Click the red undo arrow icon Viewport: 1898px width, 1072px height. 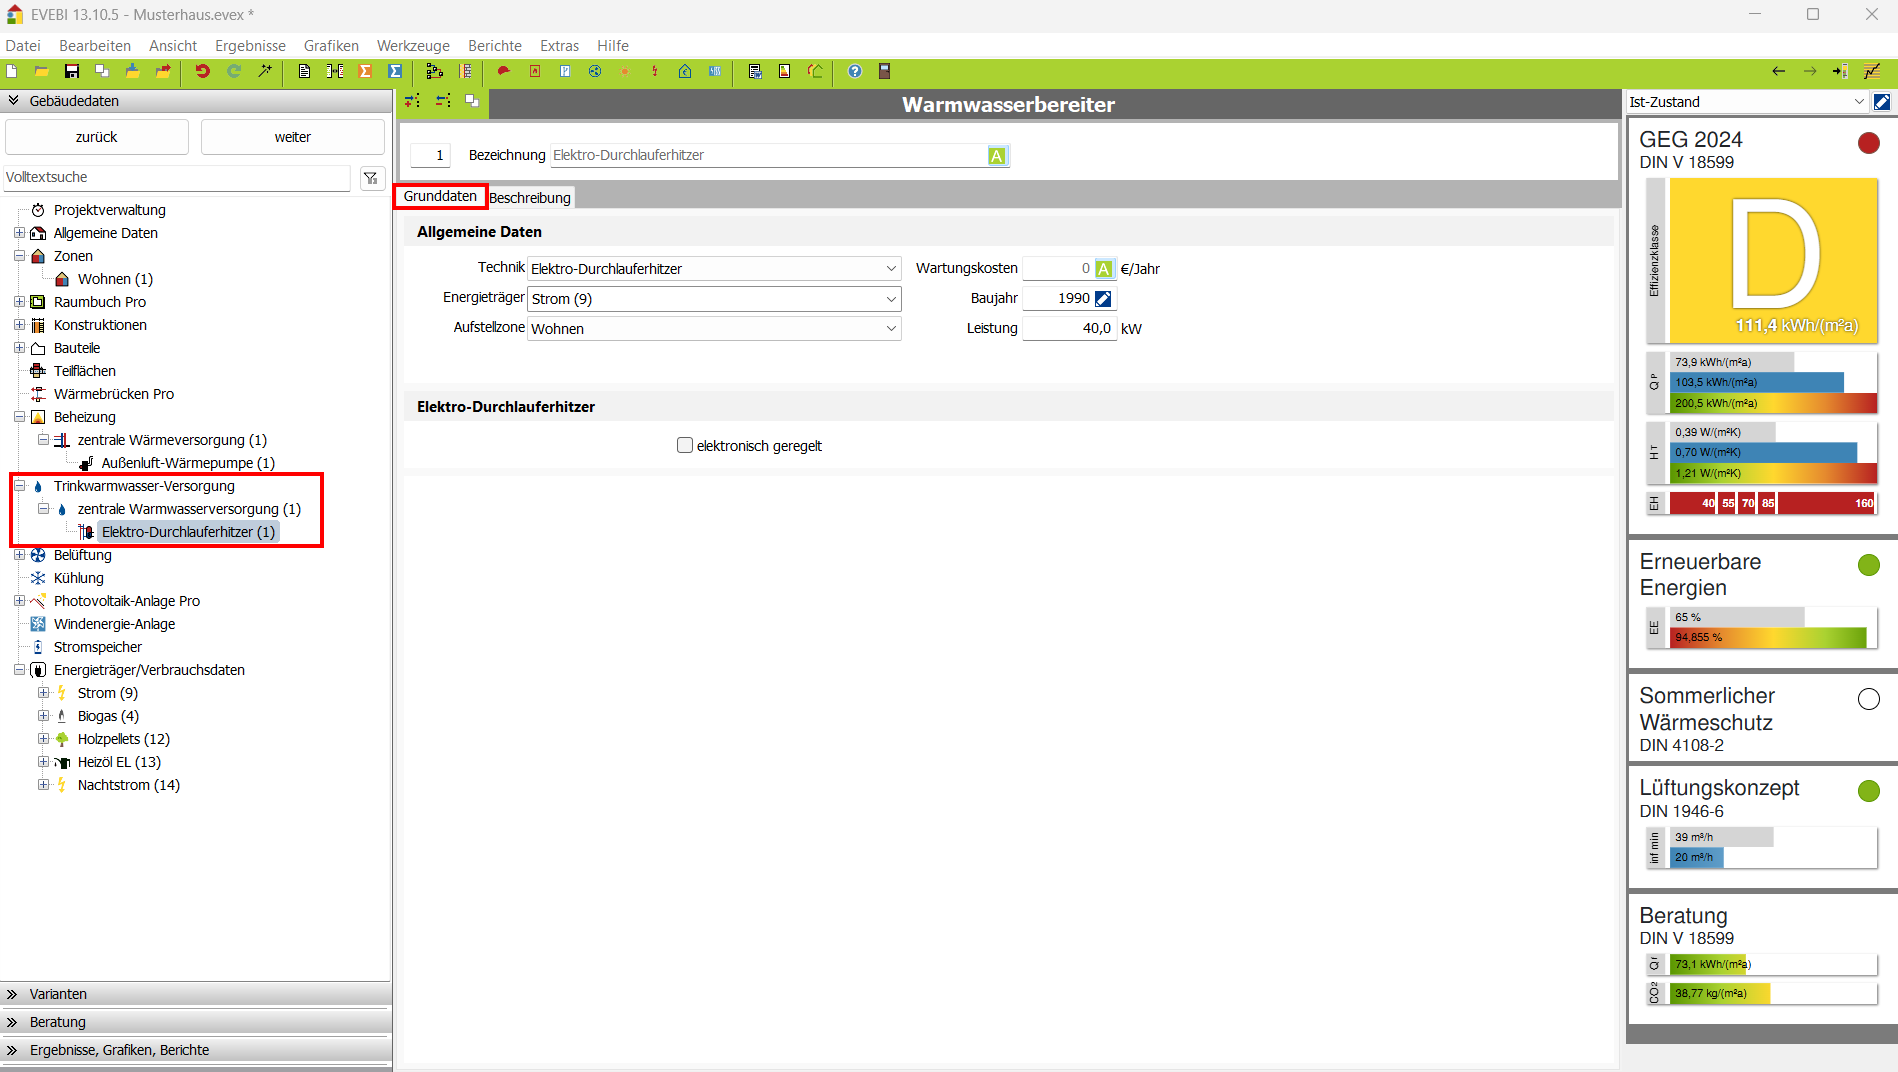pos(203,71)
